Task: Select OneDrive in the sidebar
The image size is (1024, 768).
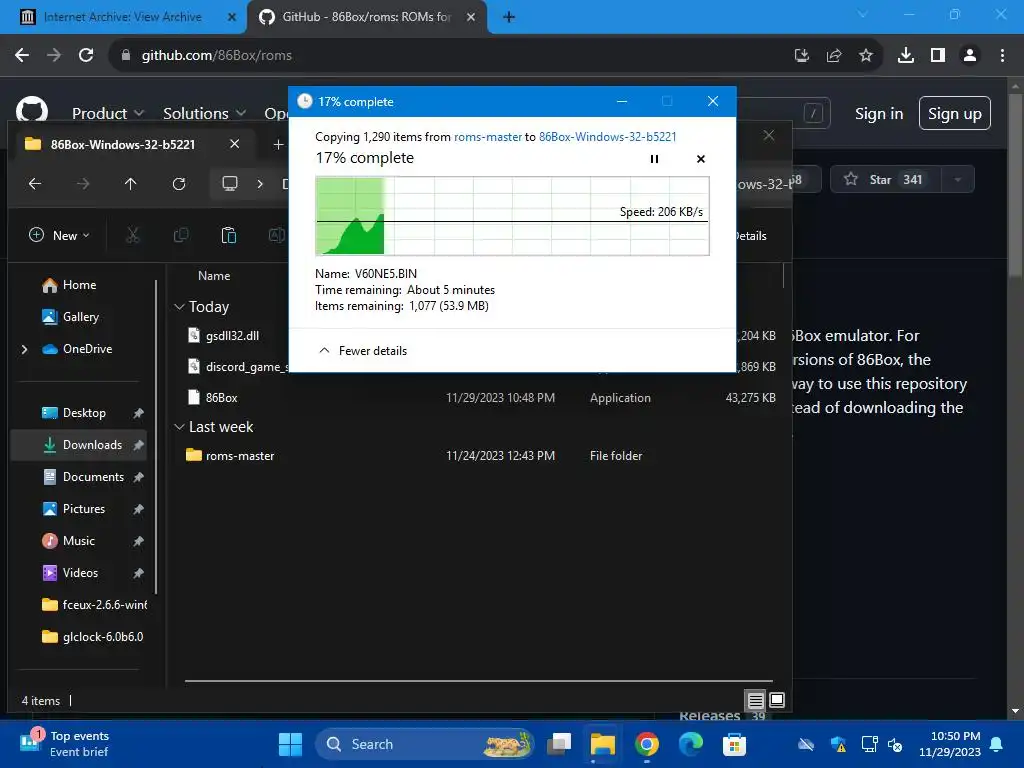Action: click(88, 349)
